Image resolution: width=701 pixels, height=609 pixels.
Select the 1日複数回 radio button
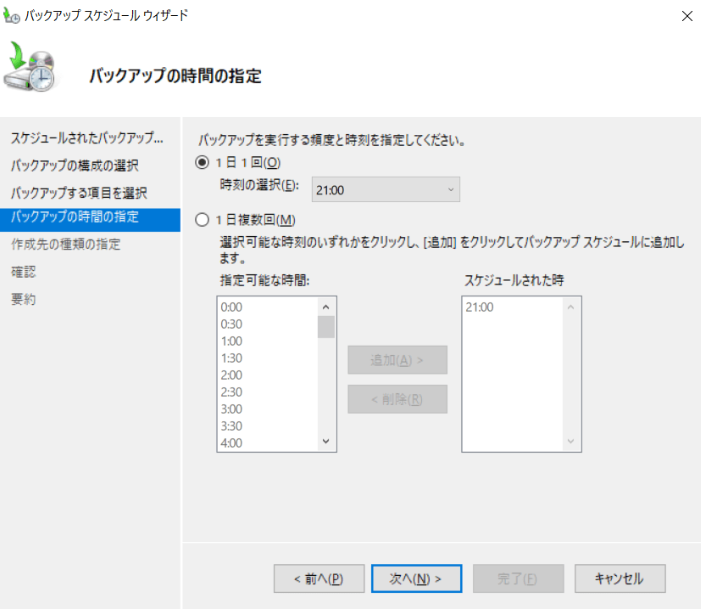[202, 220]
